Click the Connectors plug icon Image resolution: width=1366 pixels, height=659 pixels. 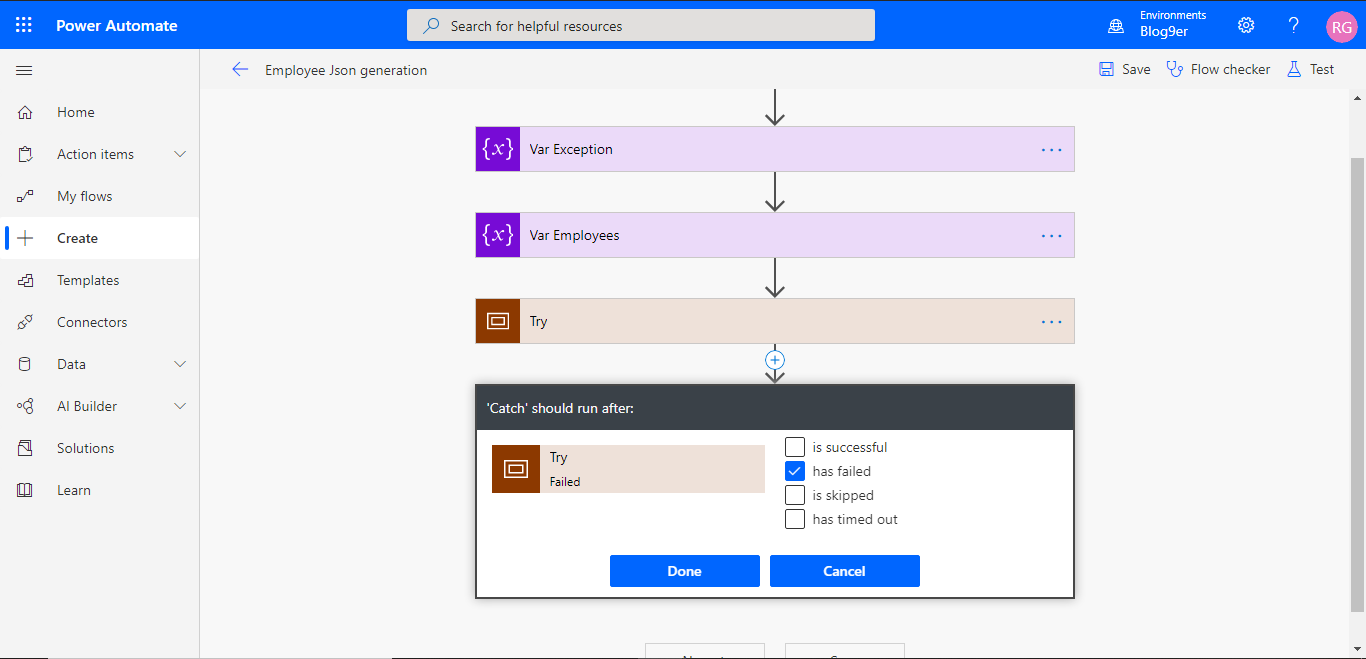pyautogui.click(x=25, y=322)
